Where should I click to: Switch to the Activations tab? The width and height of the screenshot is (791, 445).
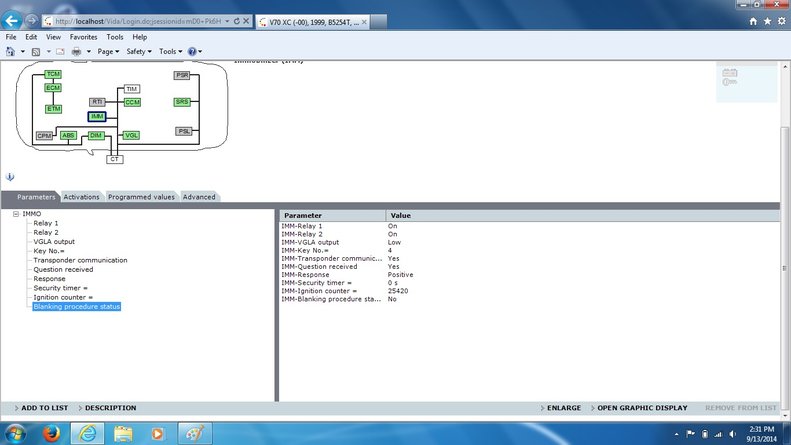click(x=81, y=197)
